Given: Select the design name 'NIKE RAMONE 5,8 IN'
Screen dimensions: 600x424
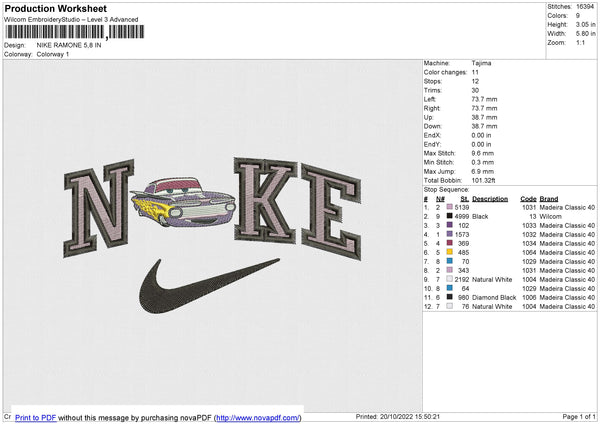Looking at the screenshot, I should tap(69, 45).
